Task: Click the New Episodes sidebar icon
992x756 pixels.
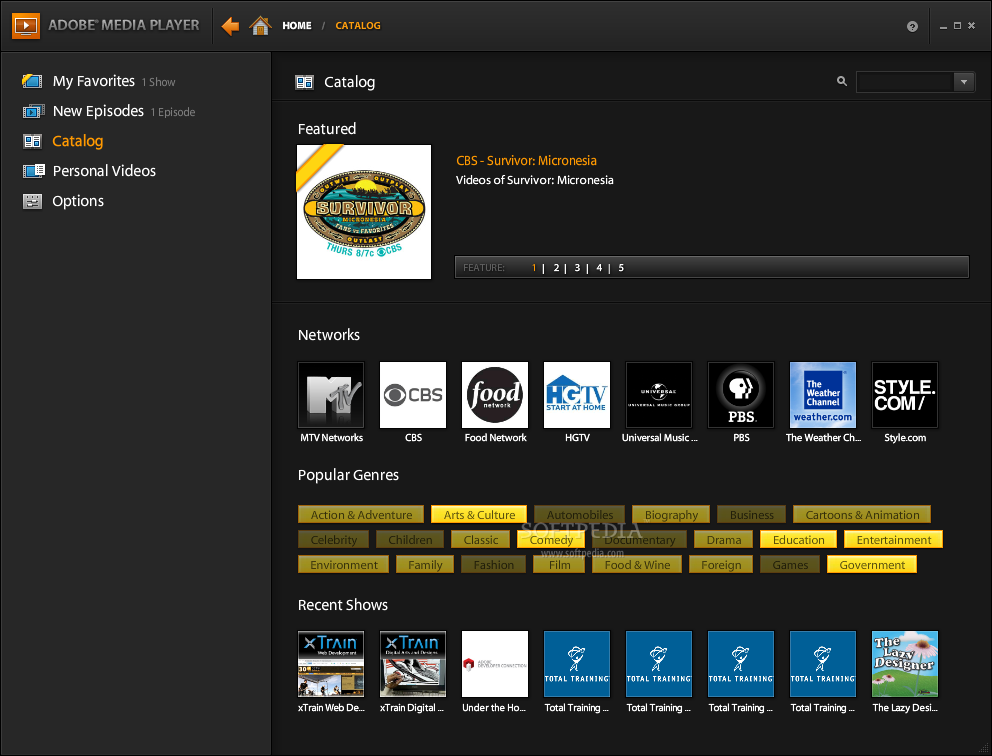Action: point(33,111)
